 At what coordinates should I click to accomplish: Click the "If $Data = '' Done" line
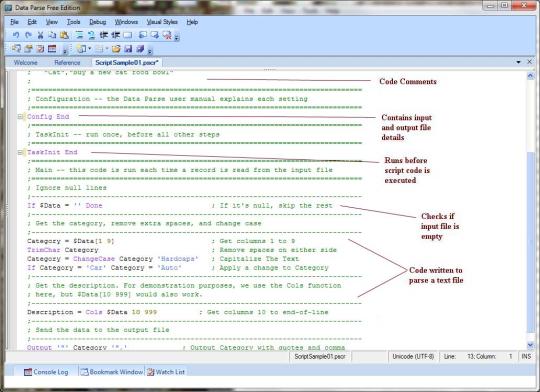65,206
